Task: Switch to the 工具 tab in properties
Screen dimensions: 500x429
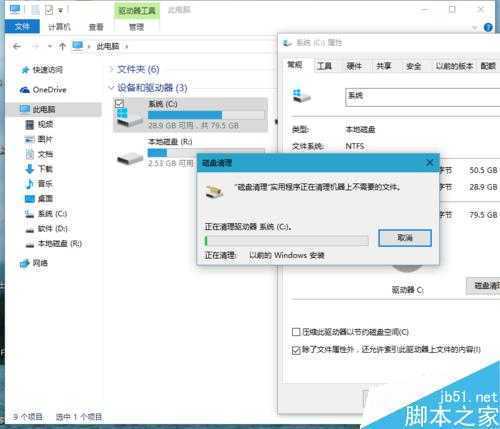Action: [324, 66]
